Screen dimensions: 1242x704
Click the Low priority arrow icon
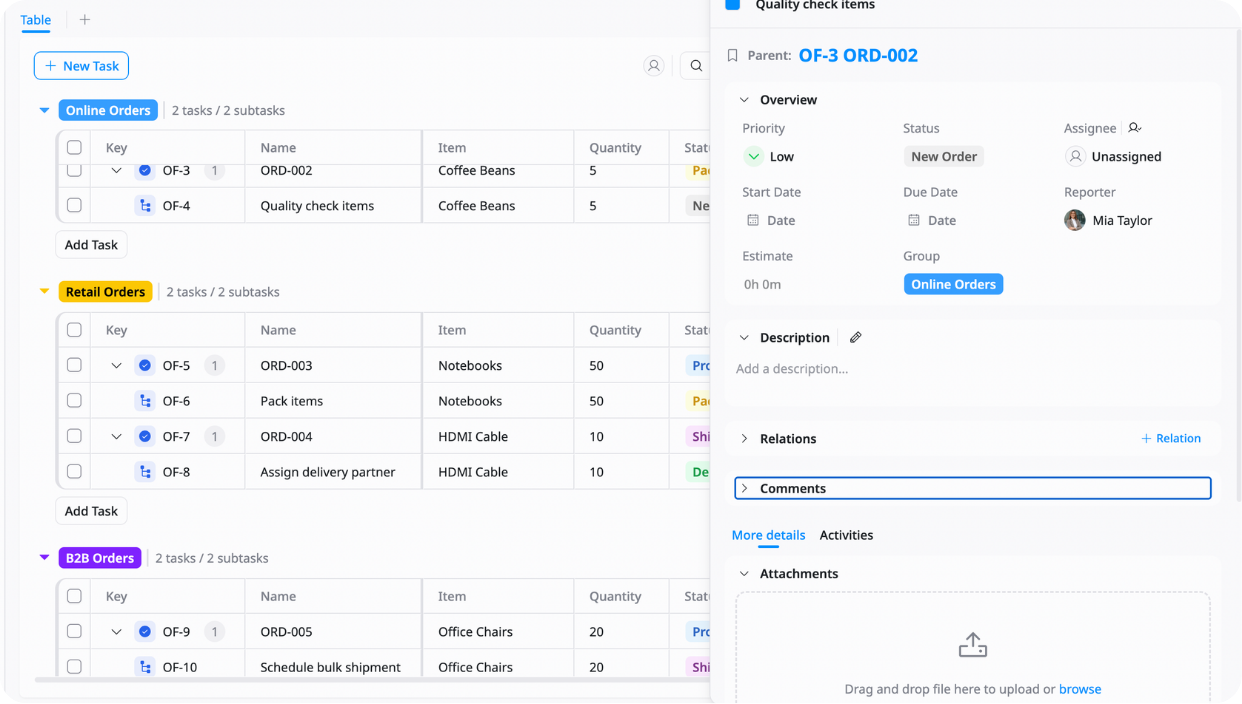pos(753,156)
